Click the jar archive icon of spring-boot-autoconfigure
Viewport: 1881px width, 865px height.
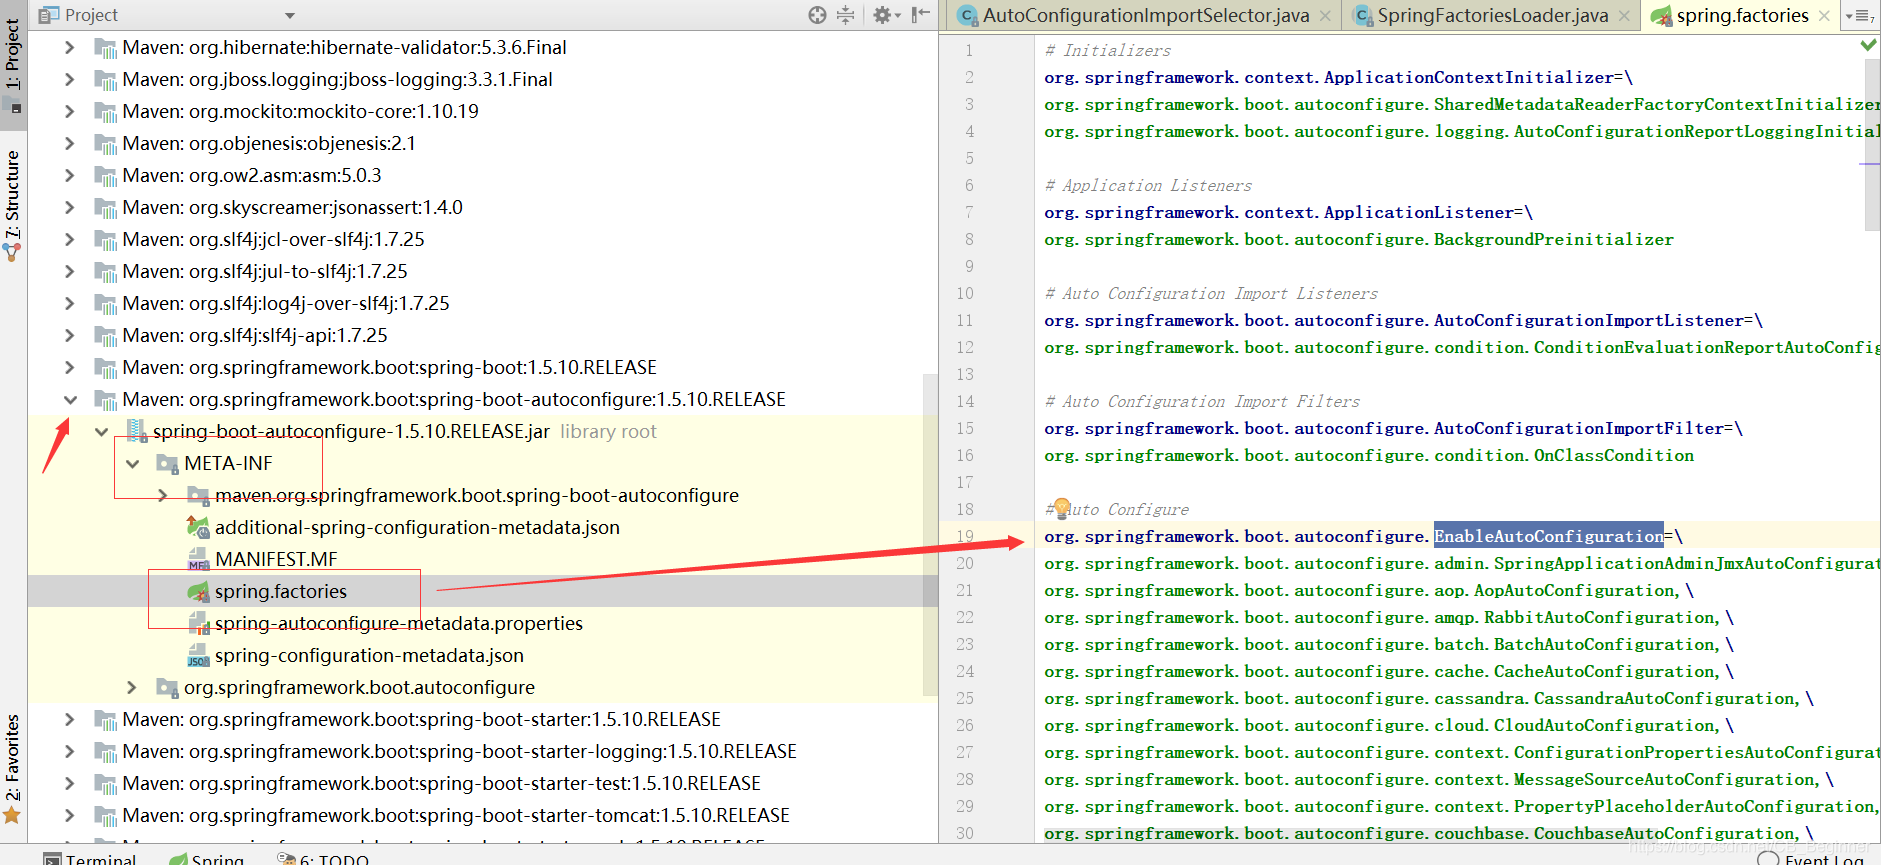tap(136, 431)
